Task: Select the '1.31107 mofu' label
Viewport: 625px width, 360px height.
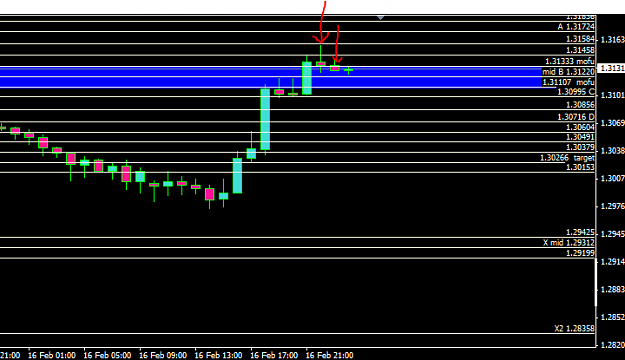Action: [x=568, y=82]
